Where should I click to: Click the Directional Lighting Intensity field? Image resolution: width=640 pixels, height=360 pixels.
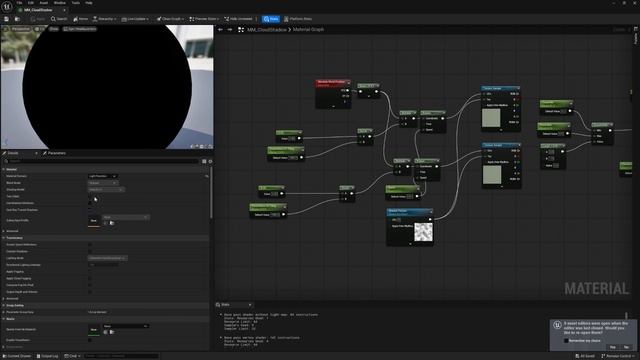103,265
